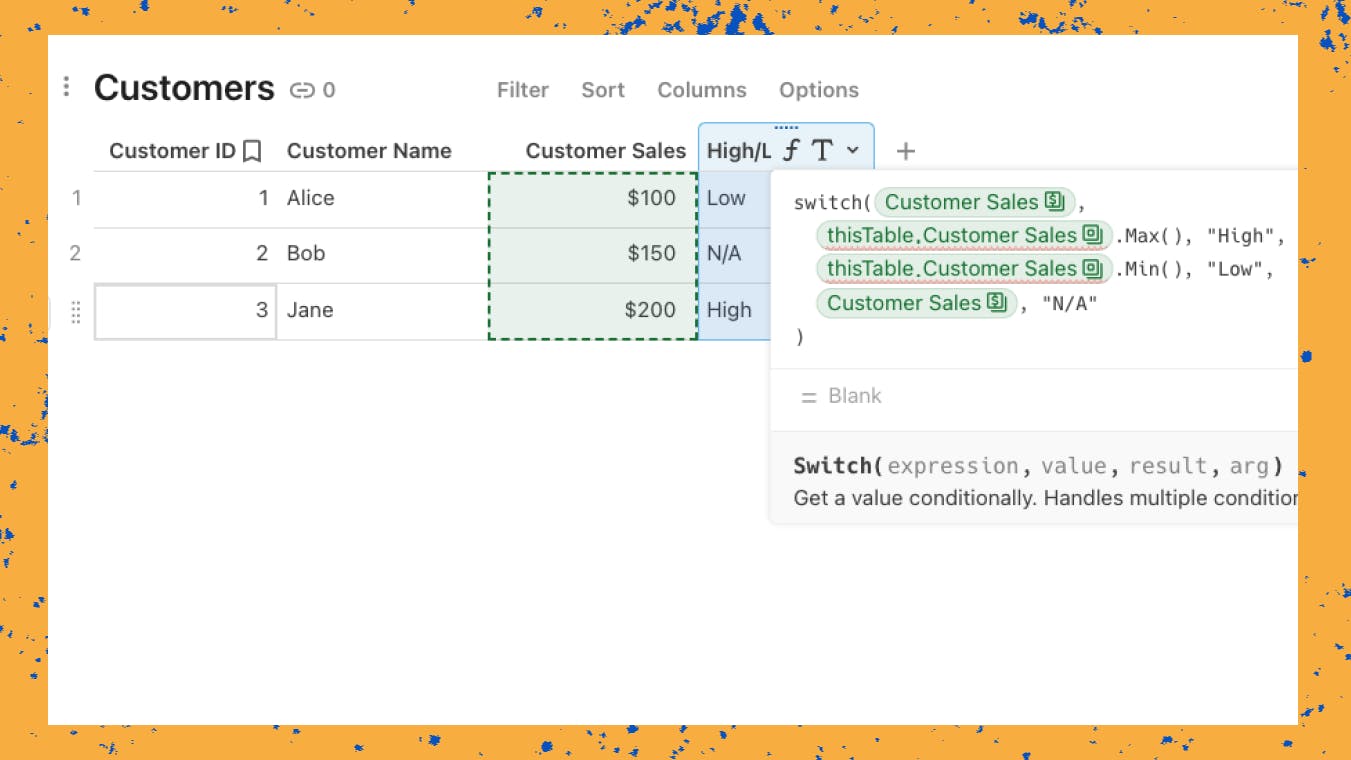
Task: Open the Sort menu
Action: pyautogui.click(x=602, y=90)
